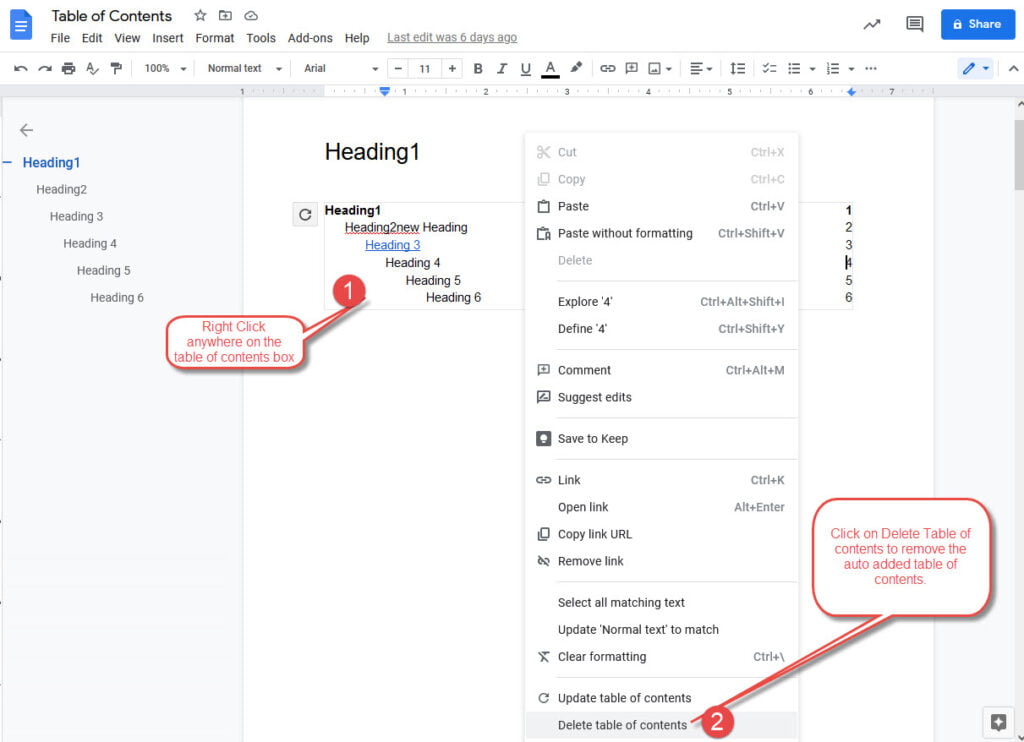
Task: Click the Spelling and grammar check icon
Action: tap(91, 68)
